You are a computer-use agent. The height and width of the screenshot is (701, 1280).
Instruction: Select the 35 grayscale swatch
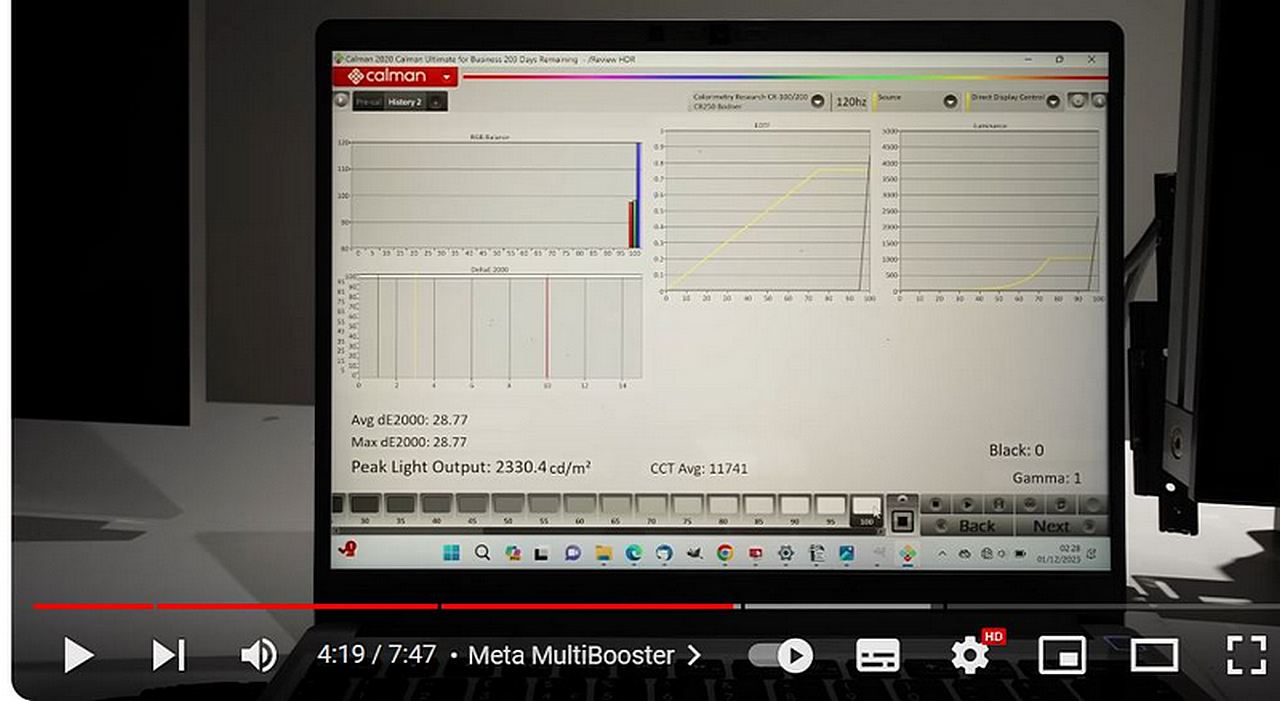(x=401, y=505)
